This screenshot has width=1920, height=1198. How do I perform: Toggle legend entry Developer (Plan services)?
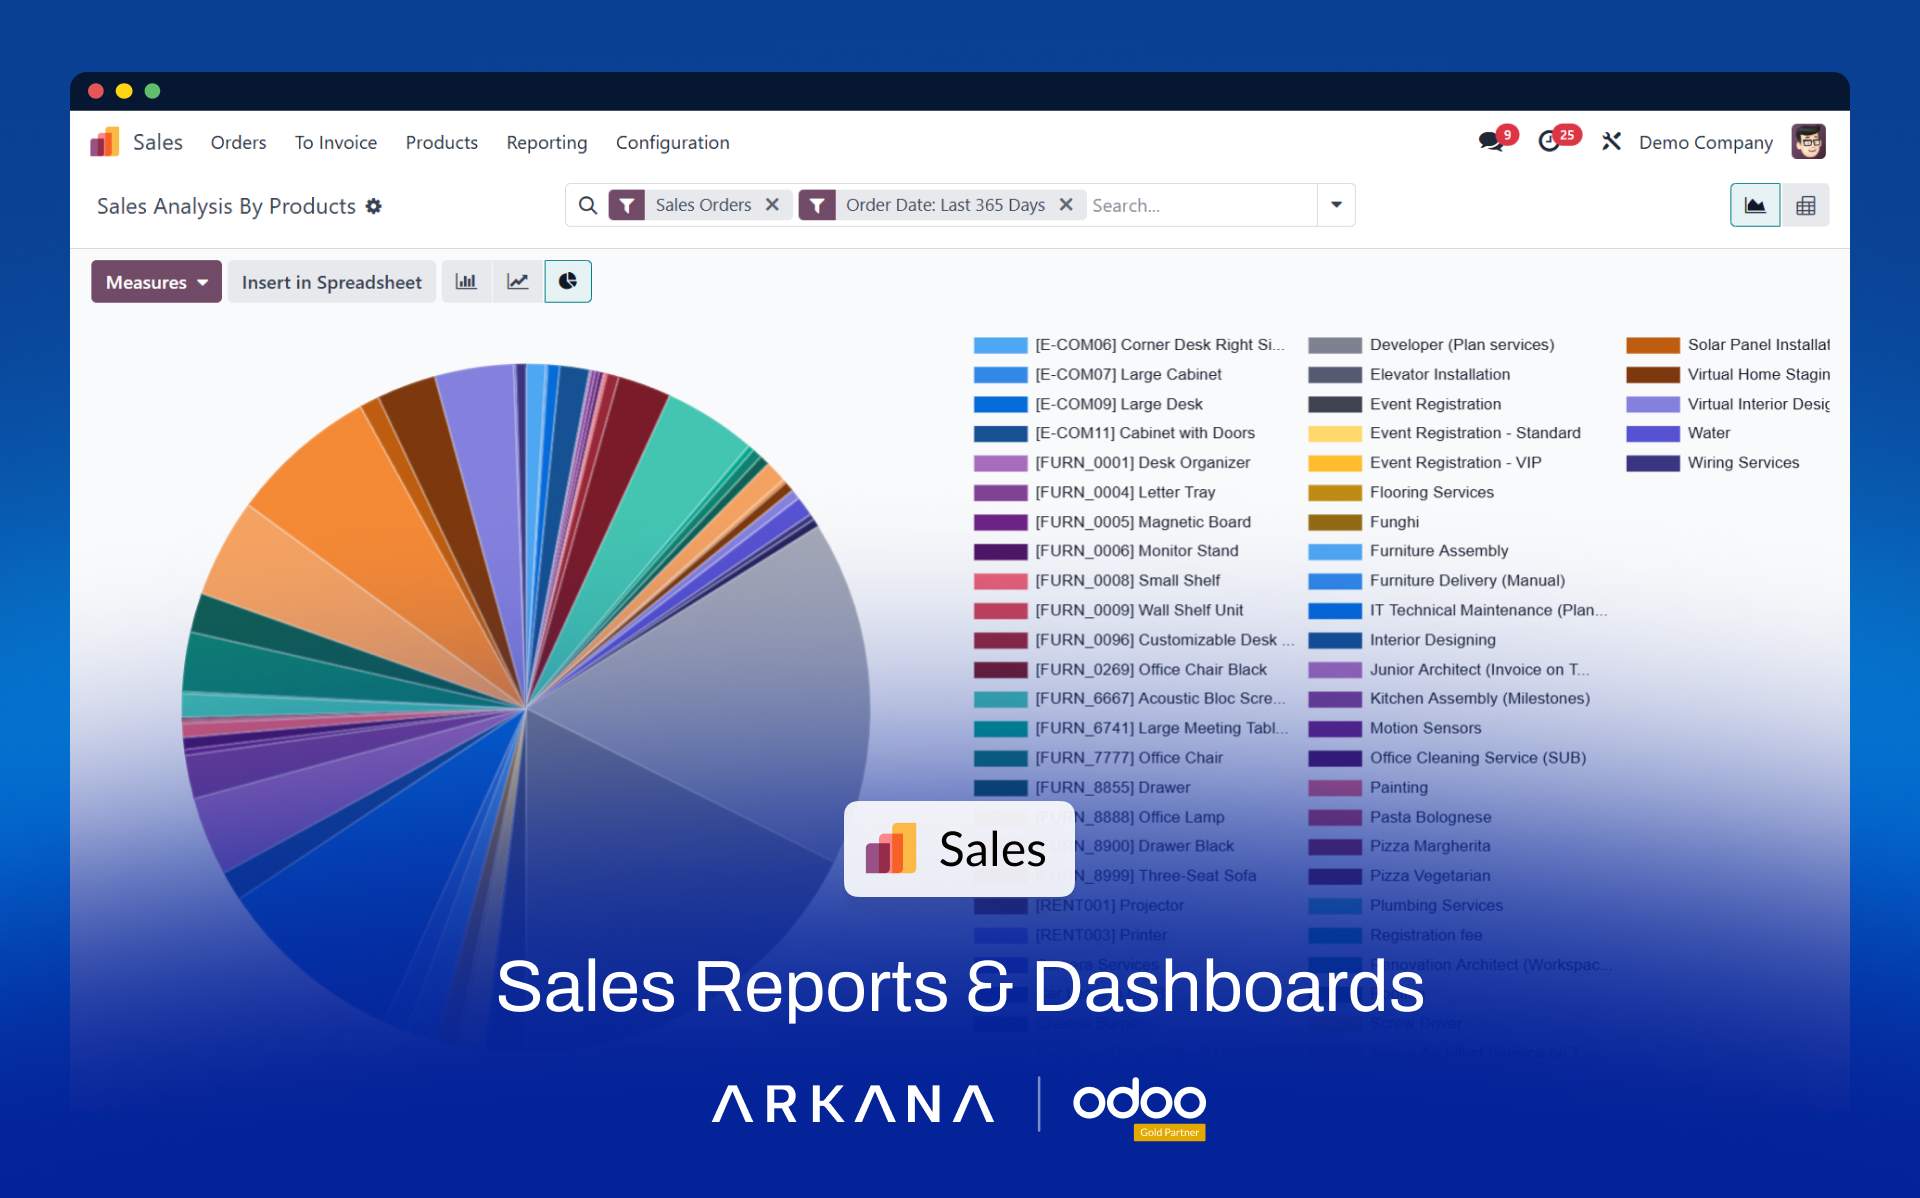pyautogui.click(x=1432, y=345)
